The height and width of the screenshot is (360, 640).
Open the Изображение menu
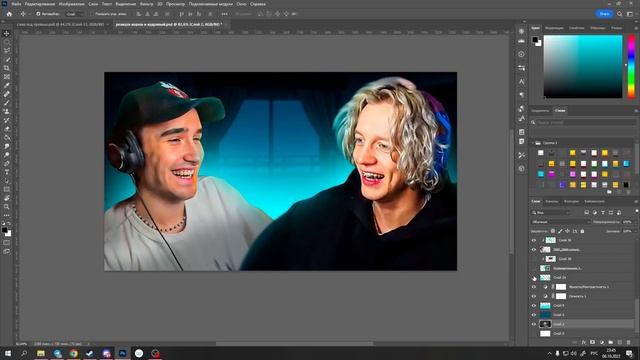tap(71, 4)
